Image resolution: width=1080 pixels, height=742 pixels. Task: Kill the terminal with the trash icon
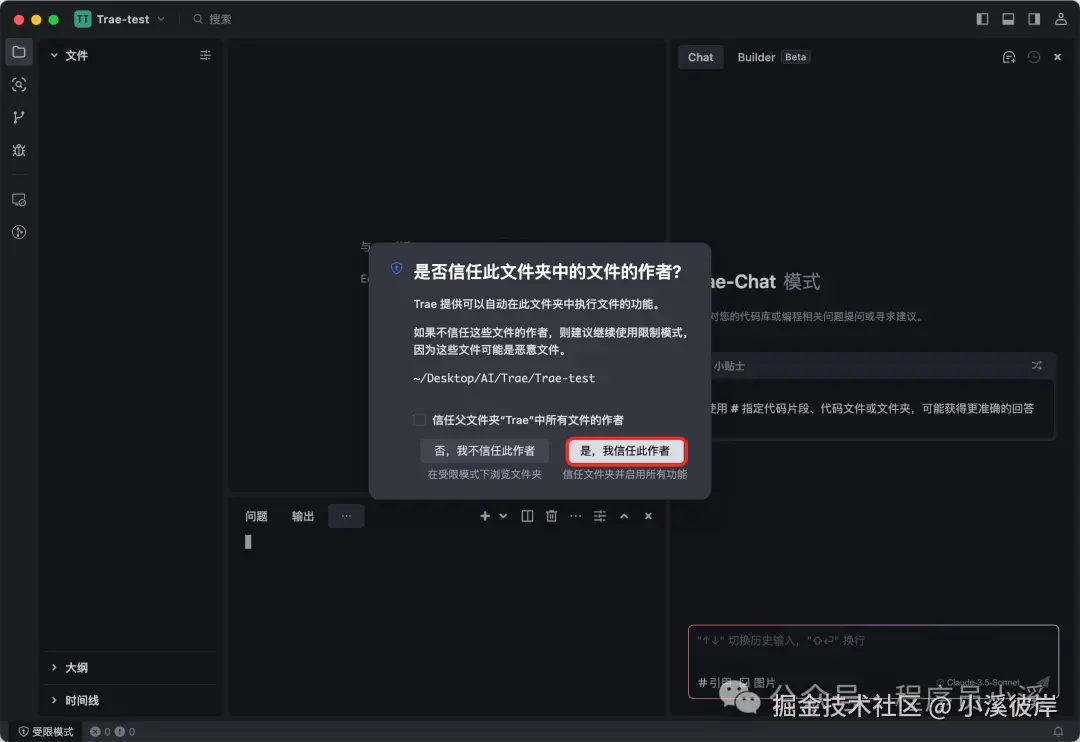pos(551,515)
